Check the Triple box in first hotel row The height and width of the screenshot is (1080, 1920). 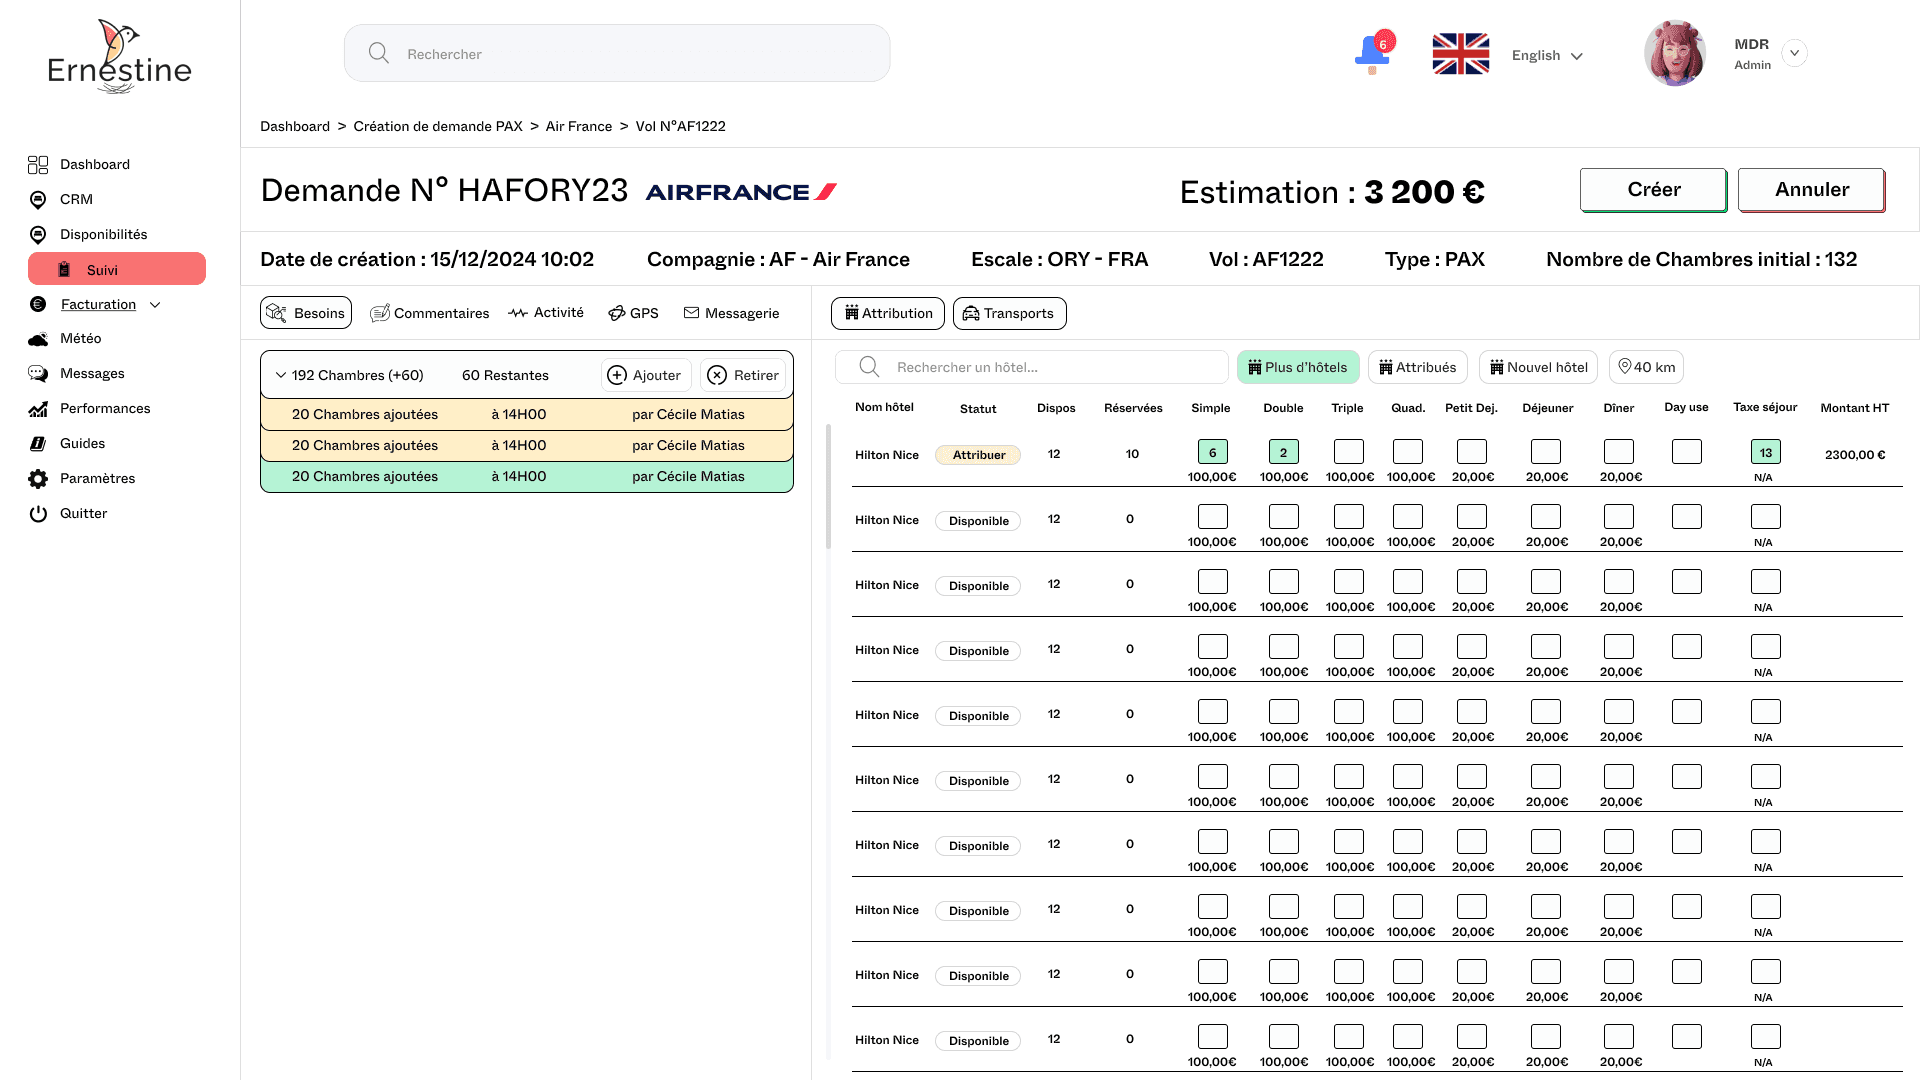click(x=1348, y=452)
